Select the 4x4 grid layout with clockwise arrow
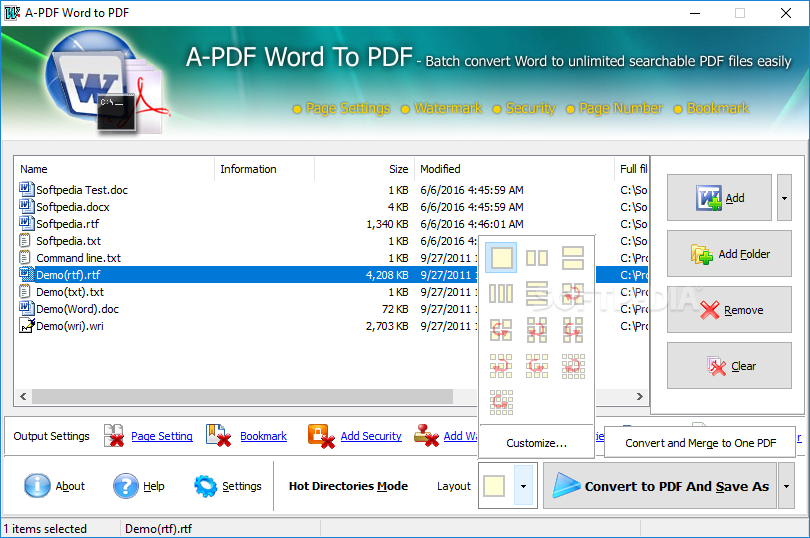810x538 pixels. 573,366
